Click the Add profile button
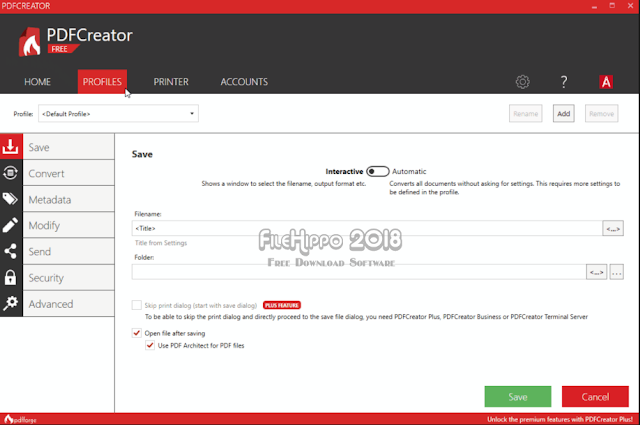Image resolution: width=640 pixels, height=425 pixels. tap(564, 113)
